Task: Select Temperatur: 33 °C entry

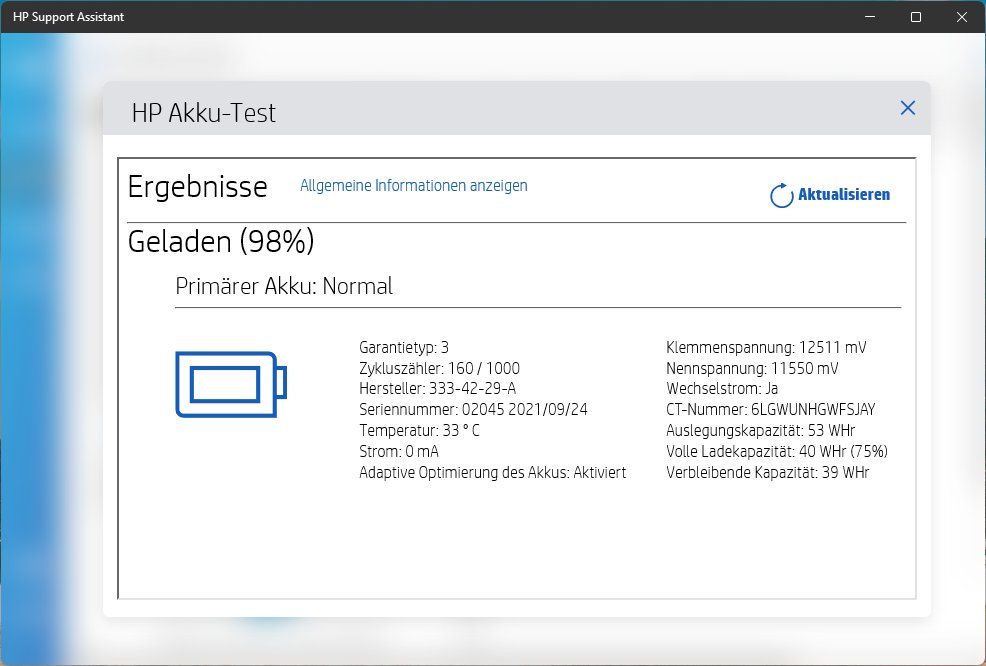Action: coord(419,430)
